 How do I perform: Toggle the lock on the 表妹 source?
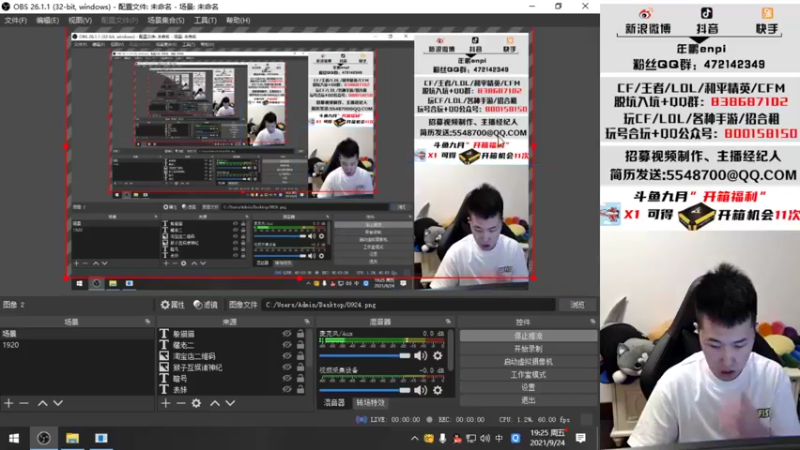301,390
